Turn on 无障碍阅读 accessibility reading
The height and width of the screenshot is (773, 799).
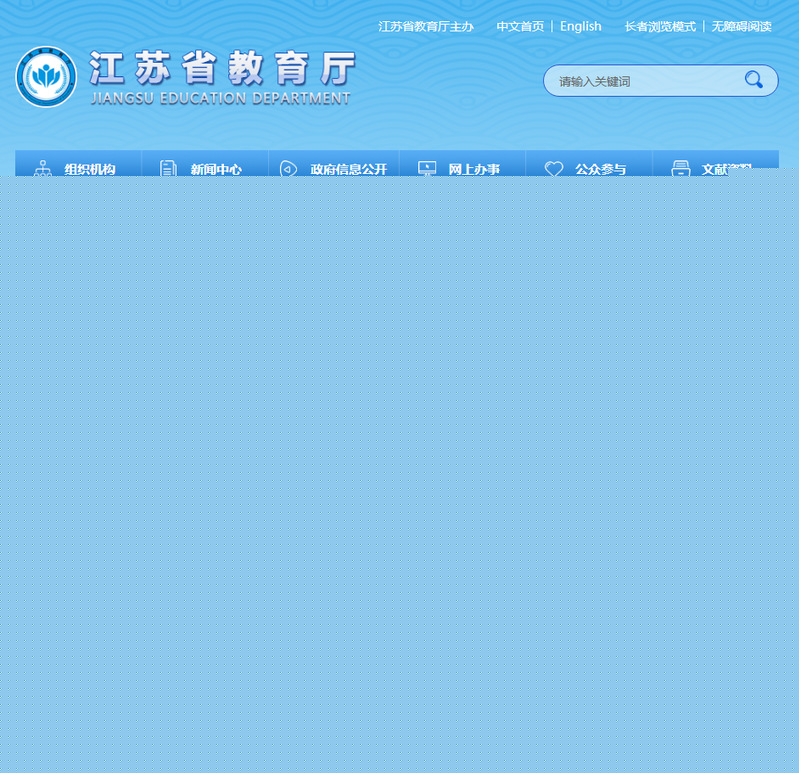[741, 26]
